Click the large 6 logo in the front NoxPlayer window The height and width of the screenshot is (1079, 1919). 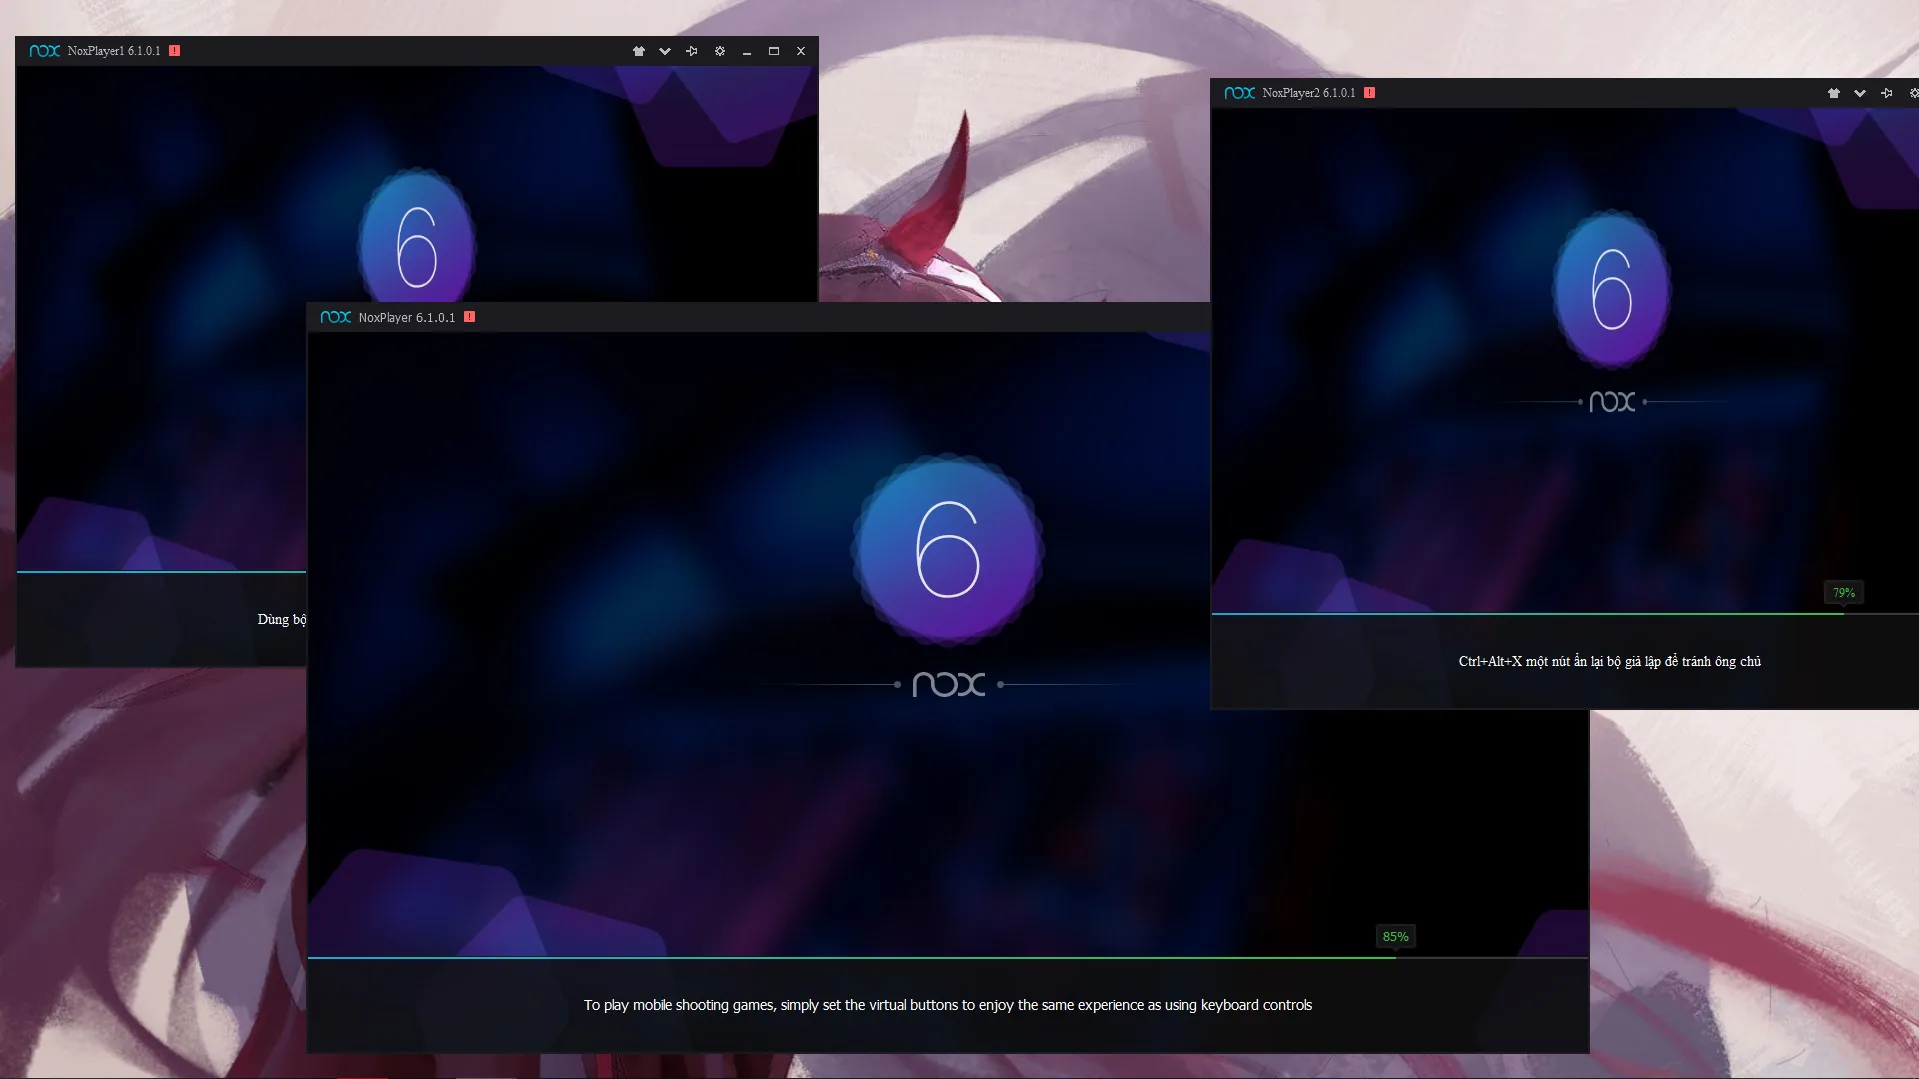click(x=948, y=549)
